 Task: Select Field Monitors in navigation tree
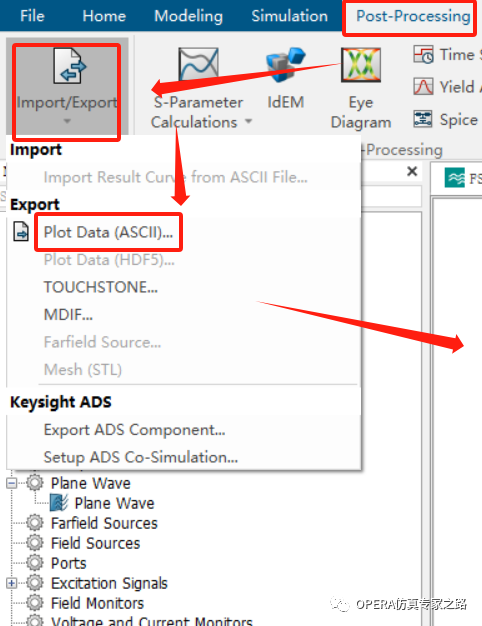pos(97,603)
